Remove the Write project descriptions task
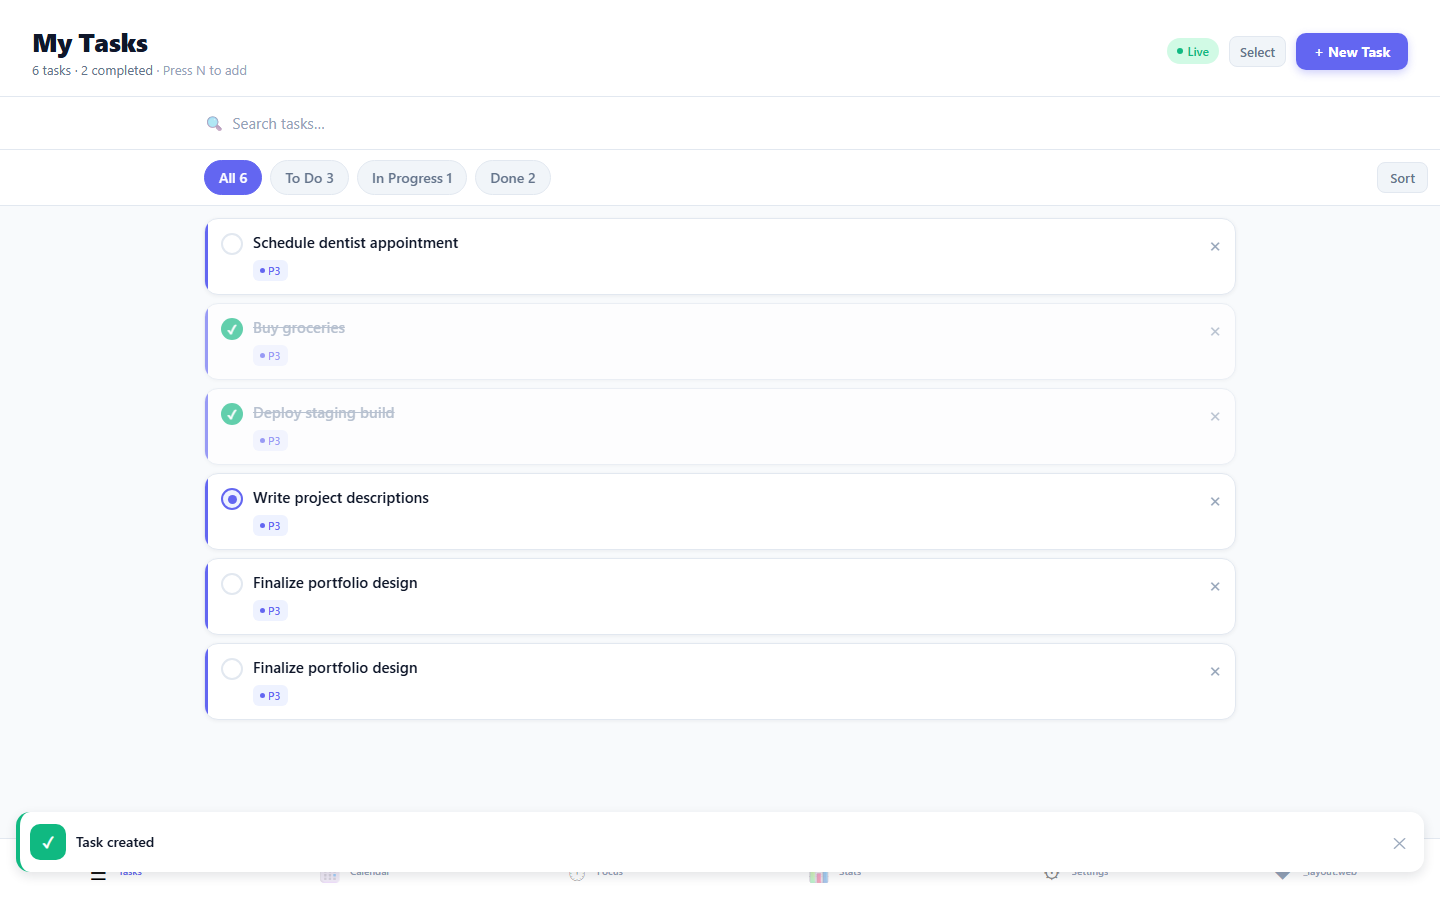Viewport: 1440px width, 900px height. click(x=1215, y=502)
